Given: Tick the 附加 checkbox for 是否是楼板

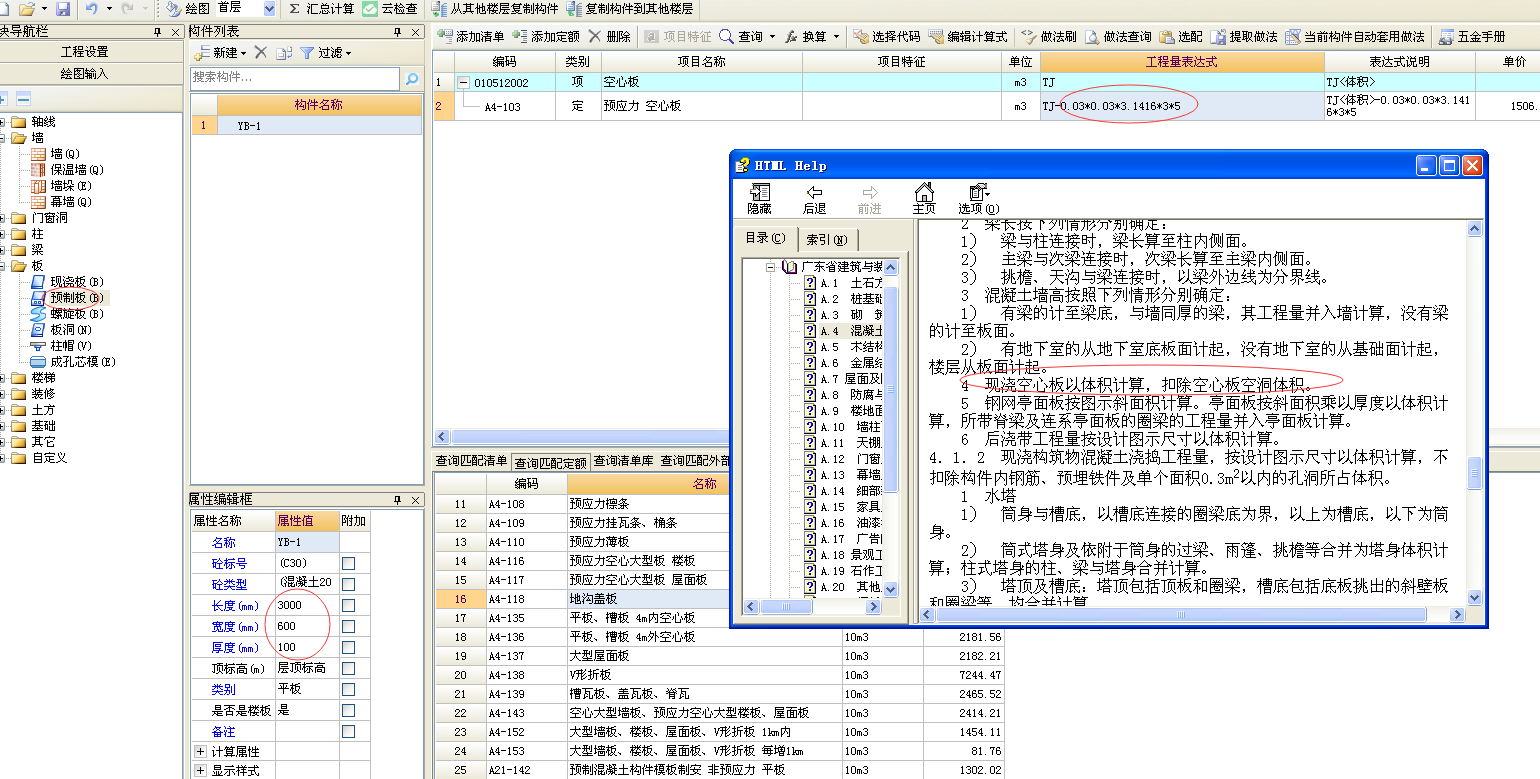Looking at the screenshot, I should coord(348,710).
